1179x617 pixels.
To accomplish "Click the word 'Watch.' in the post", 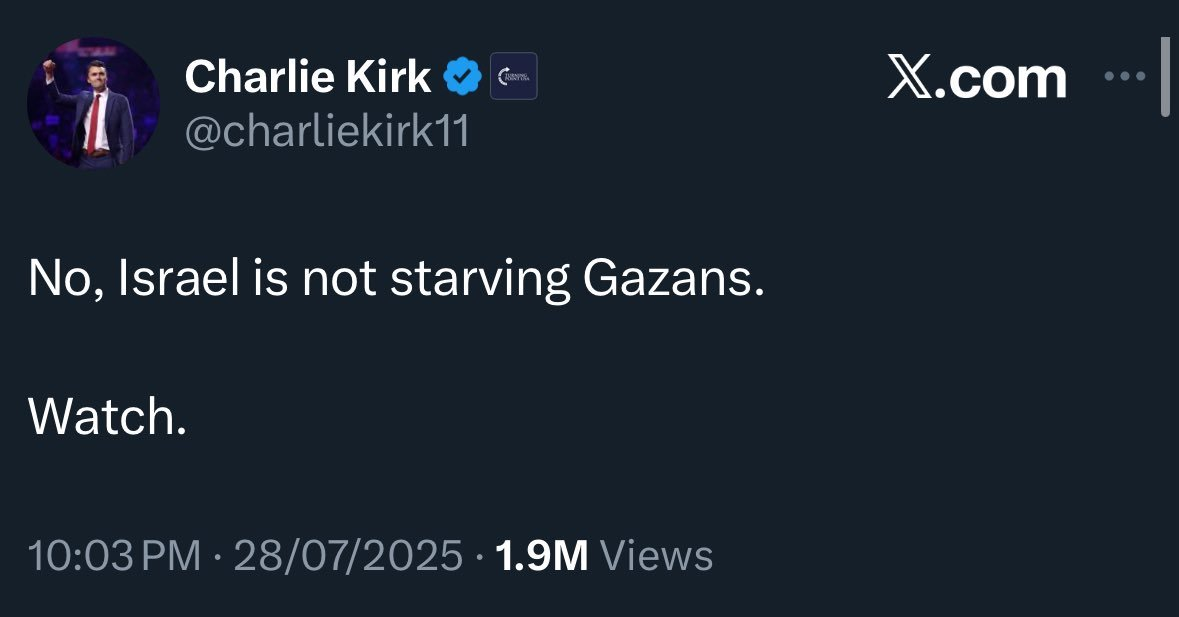I will point(107,417).
